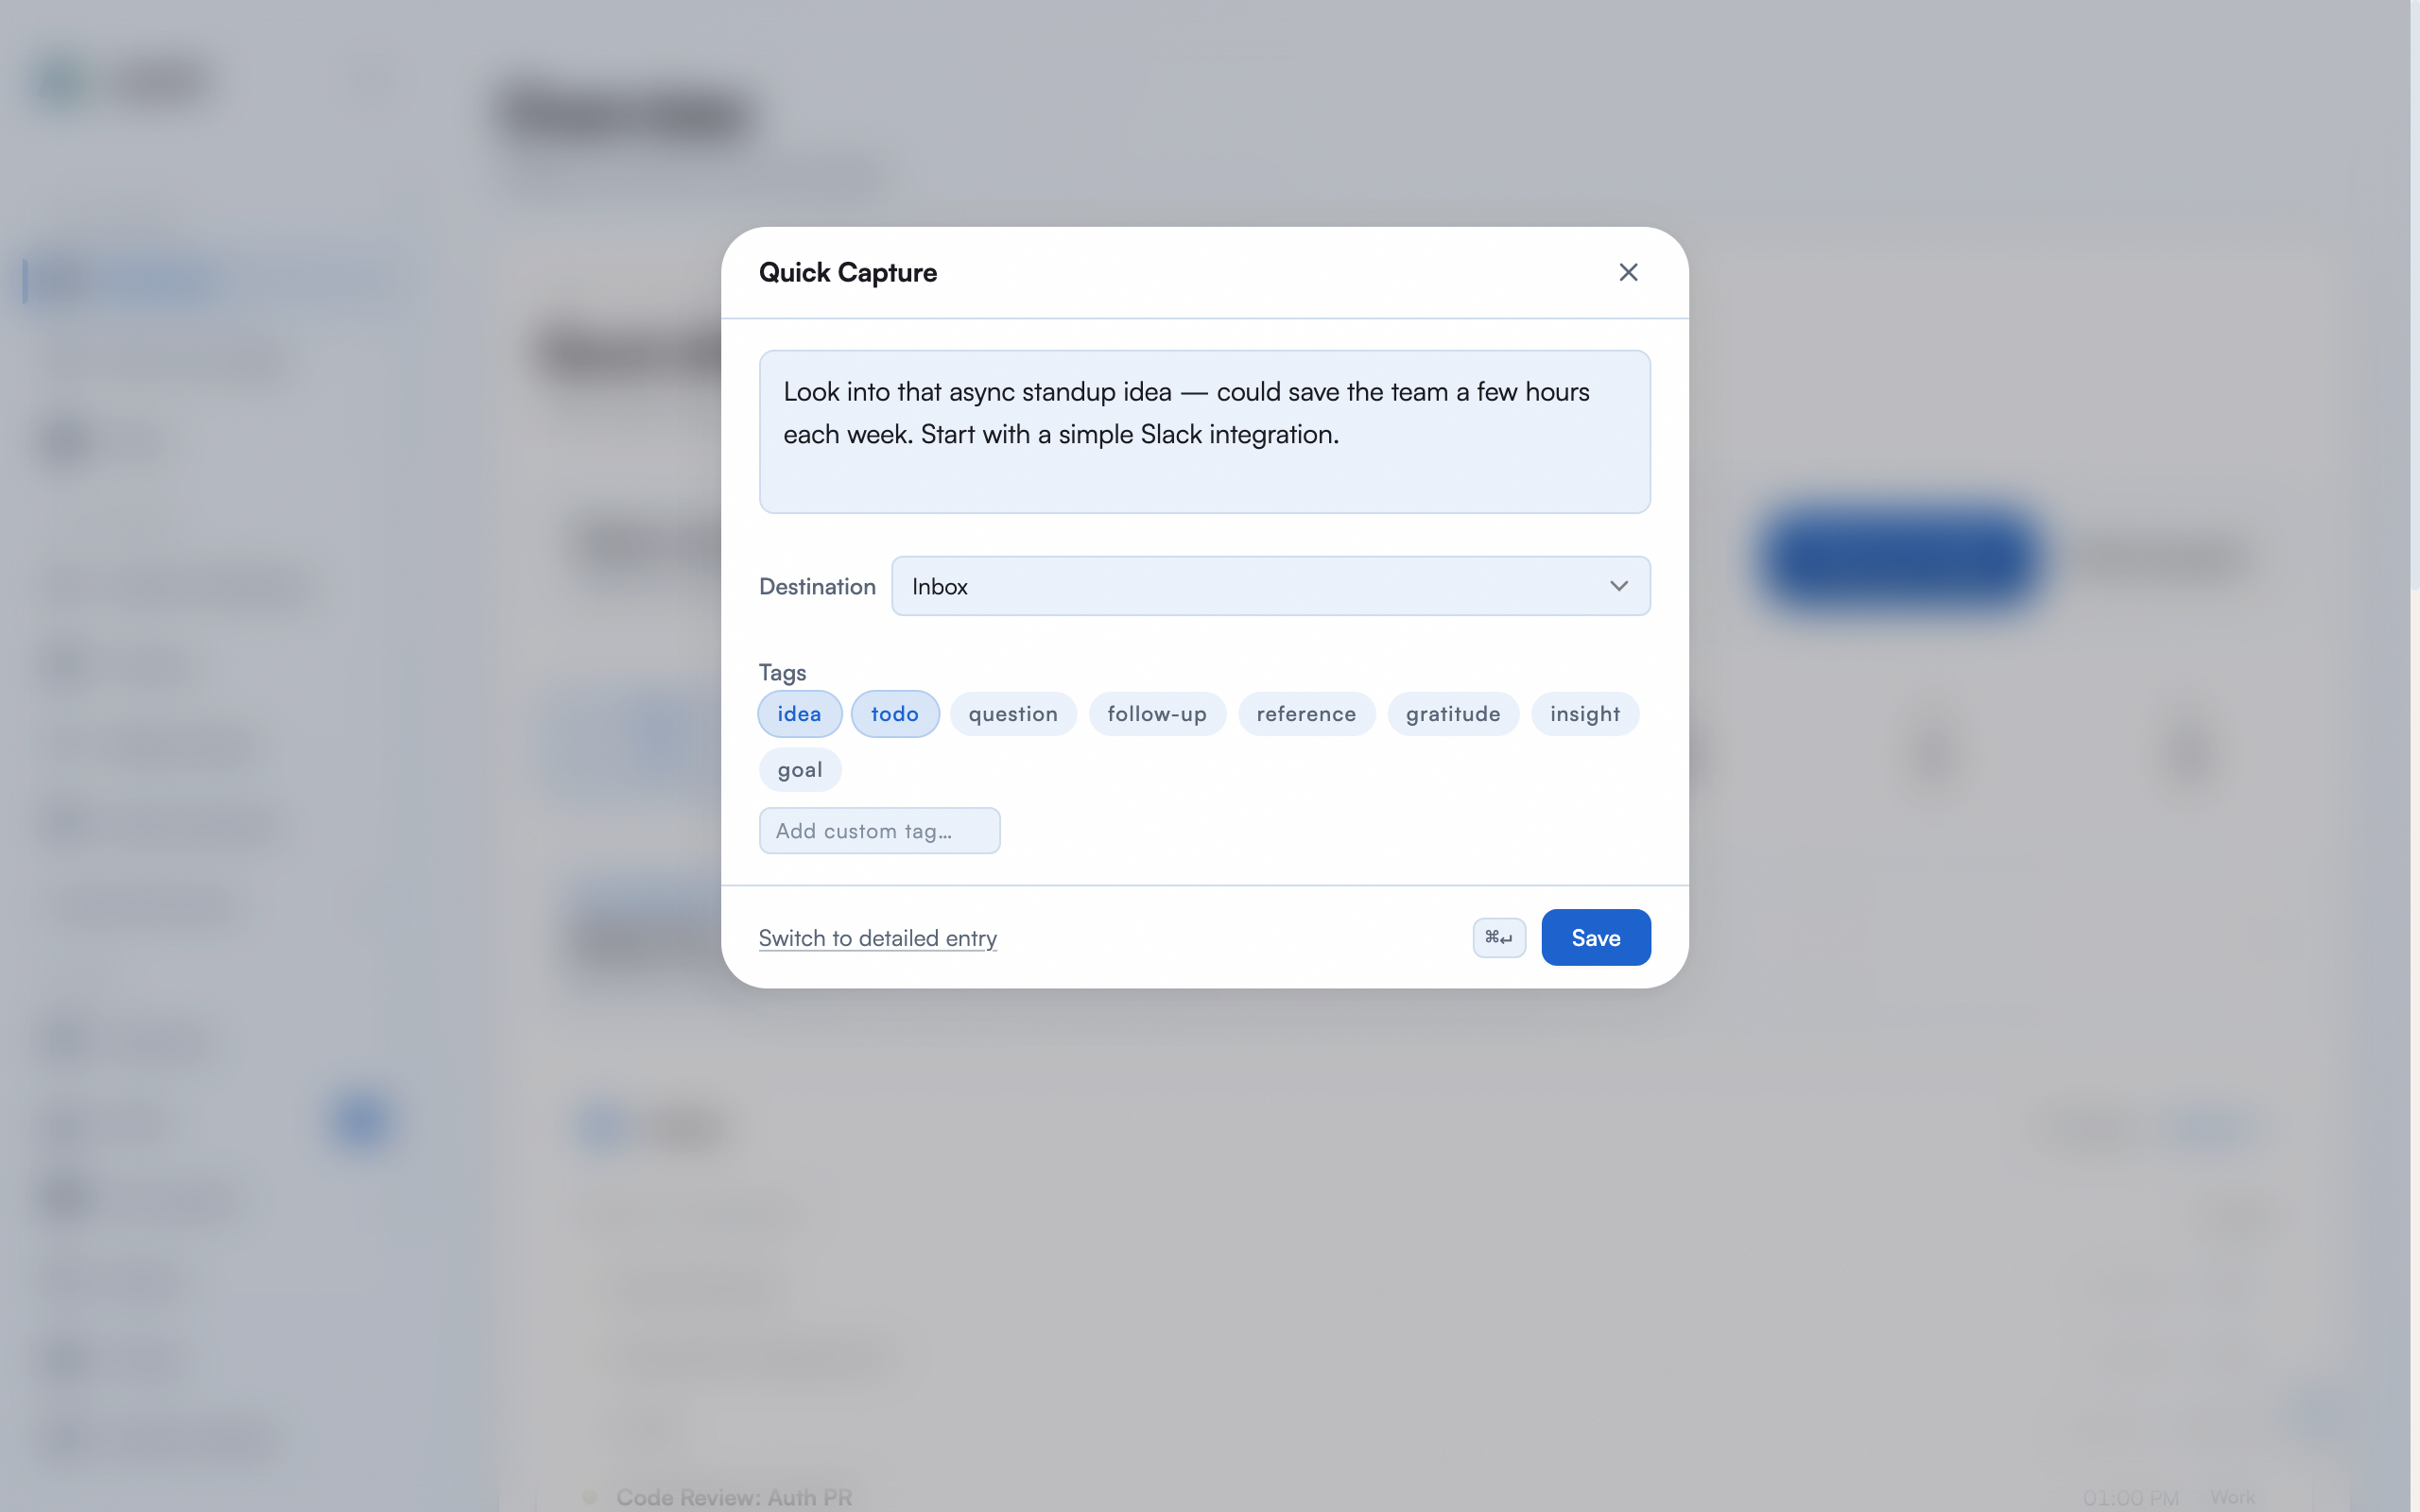This screenshot has height=1512, width=2420.
Task: Click inside the note text area
Action: pos(1204,432)
